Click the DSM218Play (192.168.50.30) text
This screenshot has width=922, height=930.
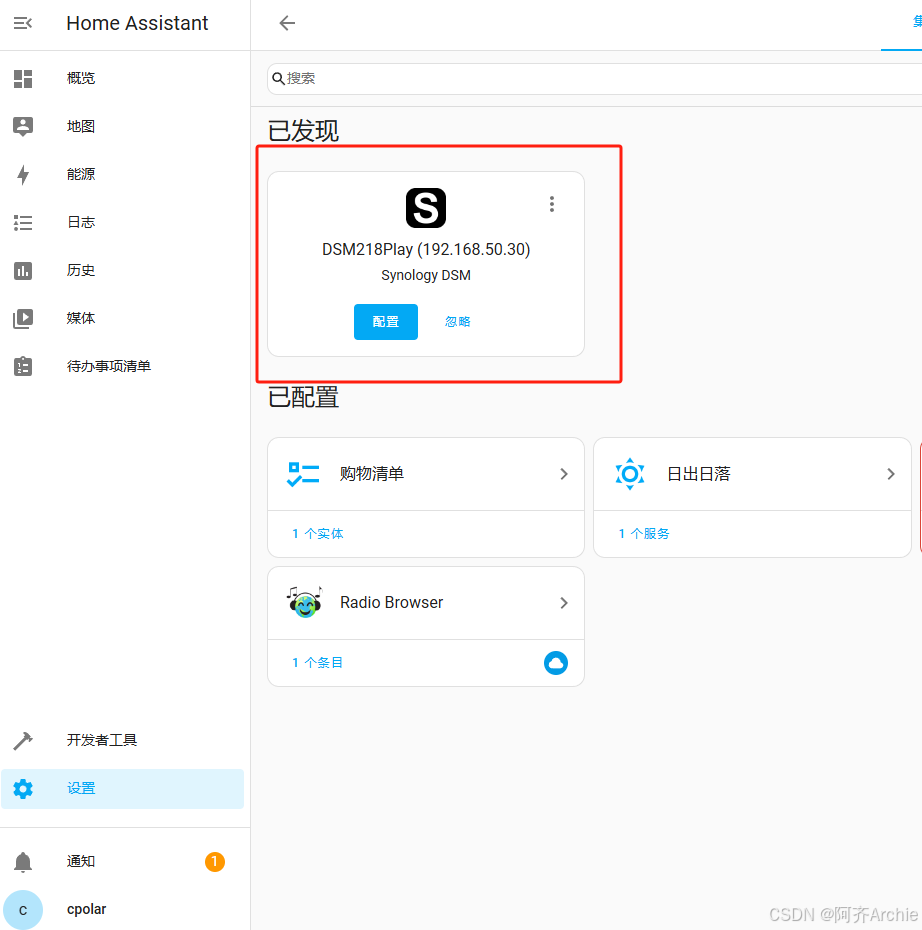coord(426,249)
